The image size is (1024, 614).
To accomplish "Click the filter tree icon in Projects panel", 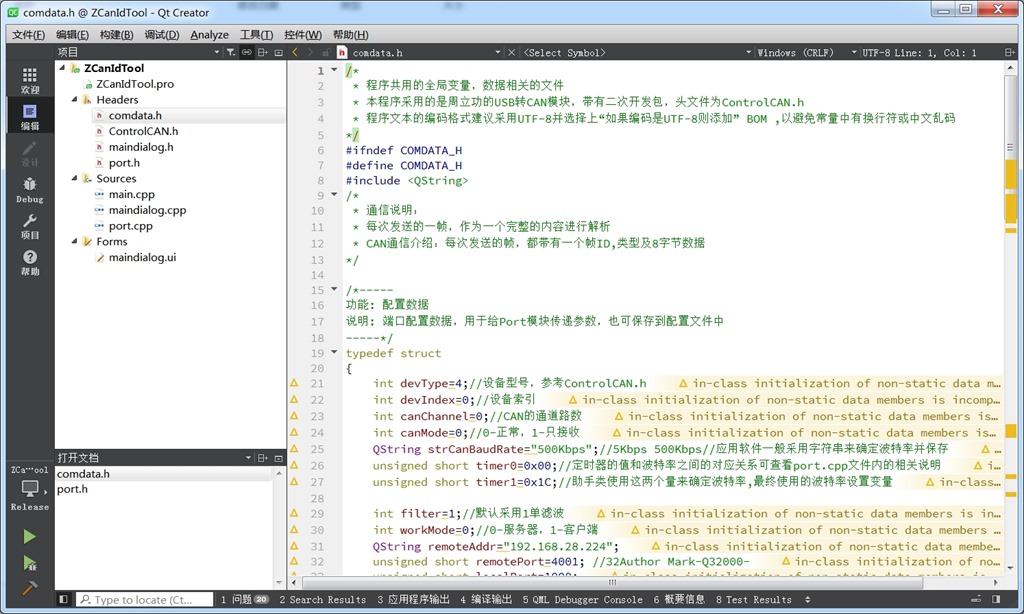I will coord(231,52).
